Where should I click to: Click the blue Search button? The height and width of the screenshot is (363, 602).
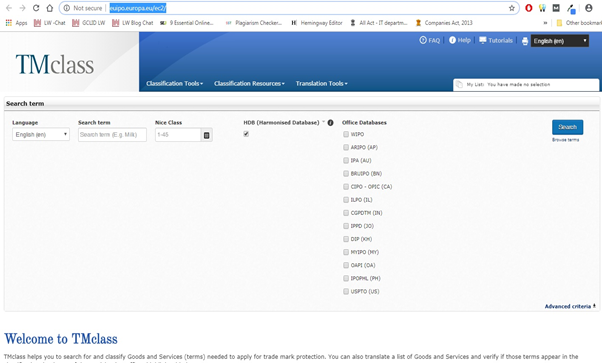tap(567, 127)
